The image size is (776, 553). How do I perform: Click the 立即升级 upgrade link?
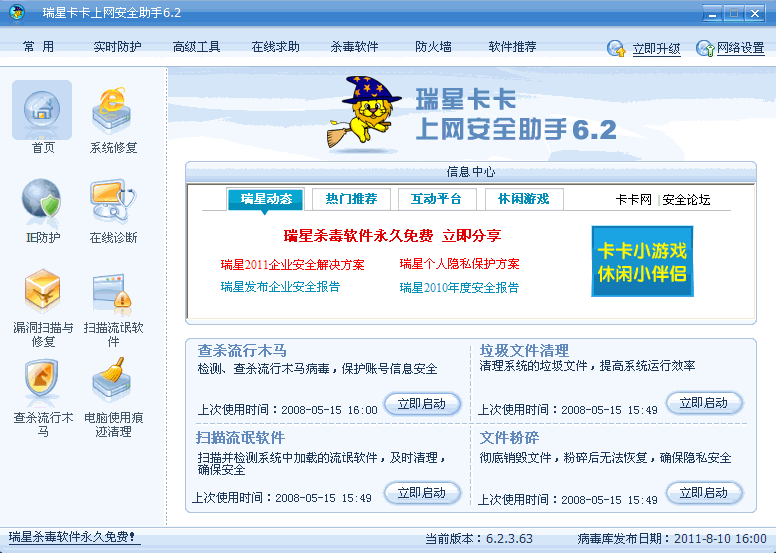(x=655, y=48)
